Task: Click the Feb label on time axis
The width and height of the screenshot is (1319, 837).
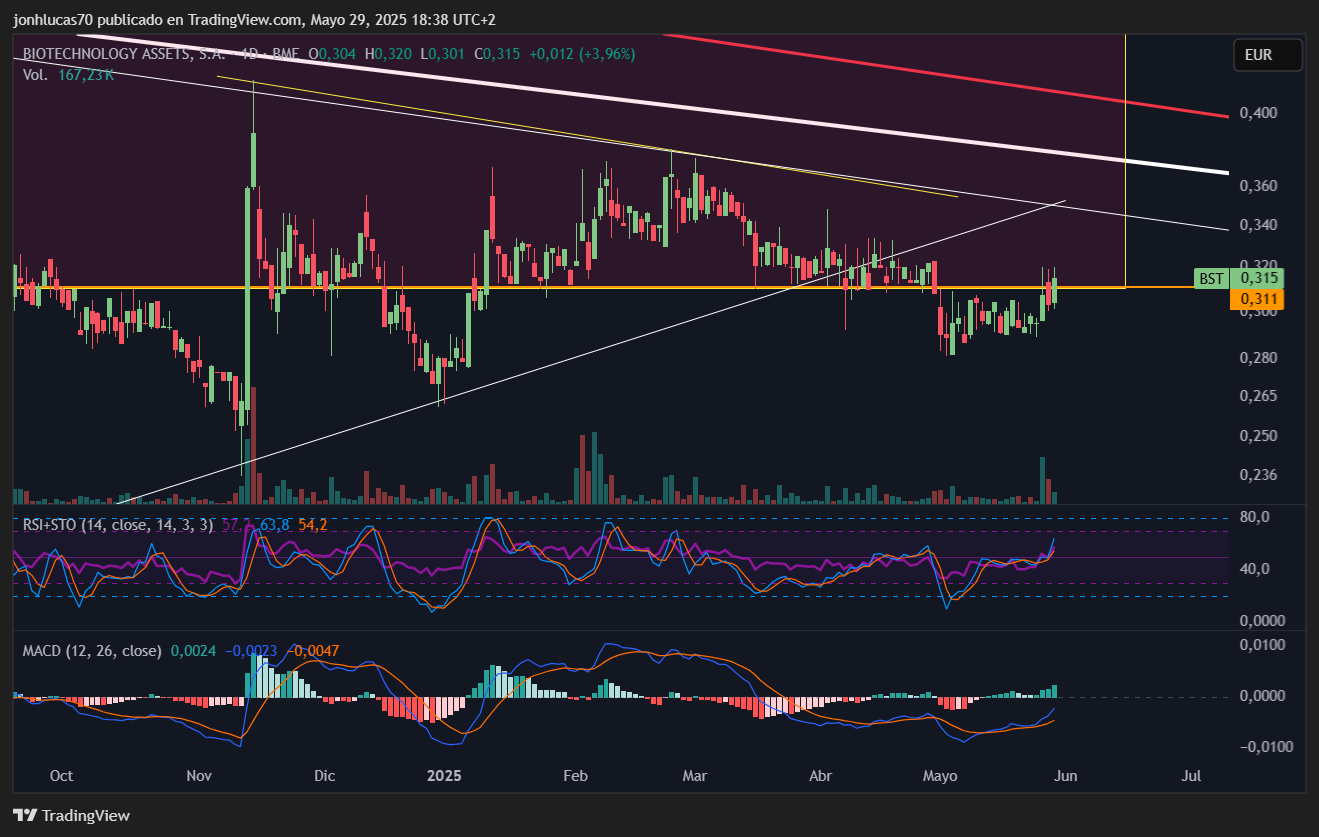Action: point(575,776)
